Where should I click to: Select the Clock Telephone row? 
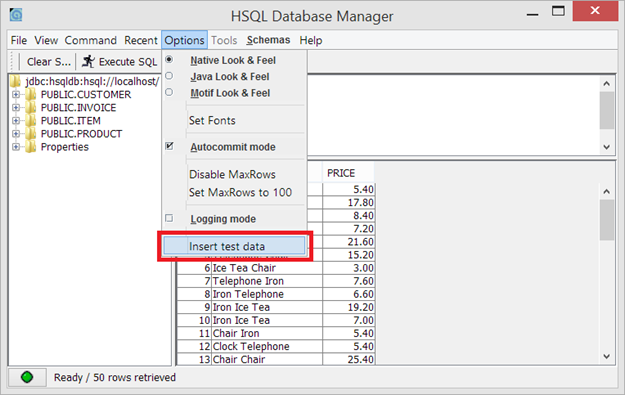coord(276,347)
